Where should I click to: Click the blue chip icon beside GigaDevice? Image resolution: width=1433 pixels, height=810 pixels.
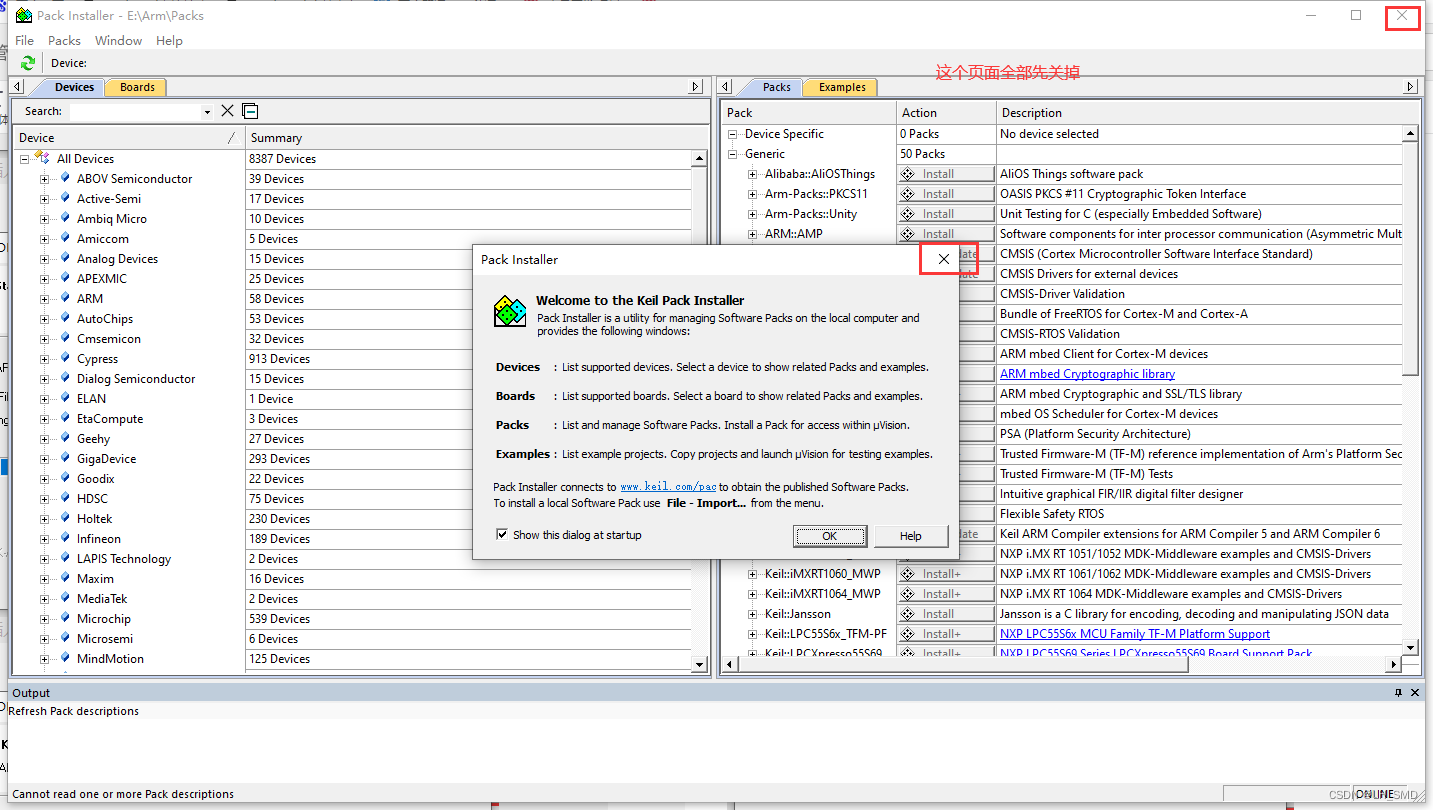tap(66, 458)
